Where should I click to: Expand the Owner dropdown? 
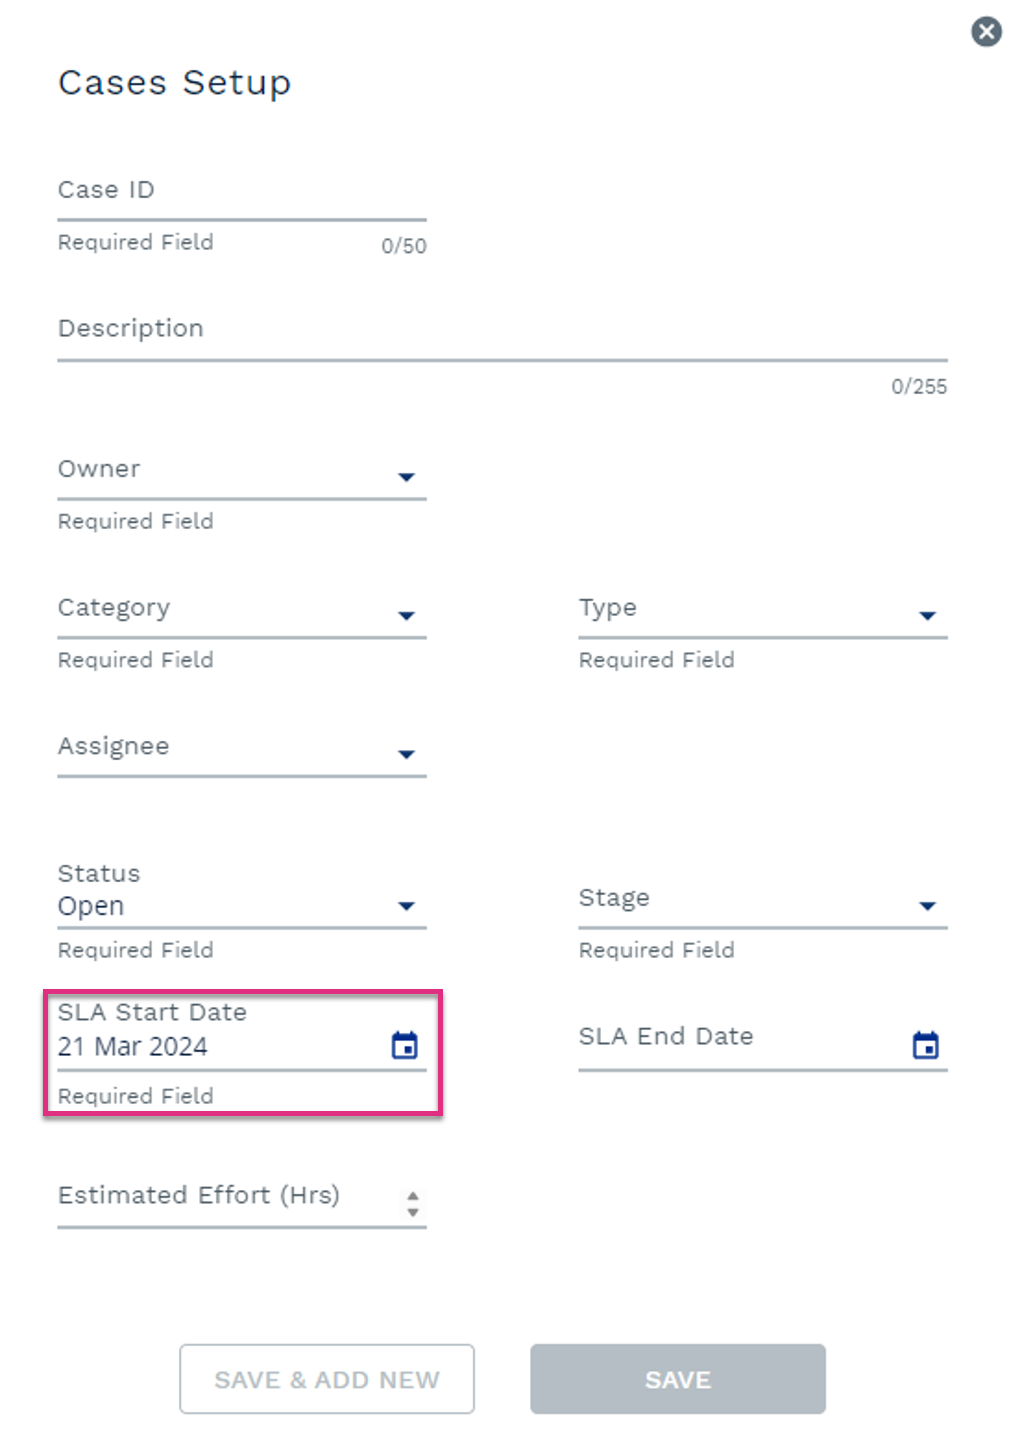pos(406,477)
